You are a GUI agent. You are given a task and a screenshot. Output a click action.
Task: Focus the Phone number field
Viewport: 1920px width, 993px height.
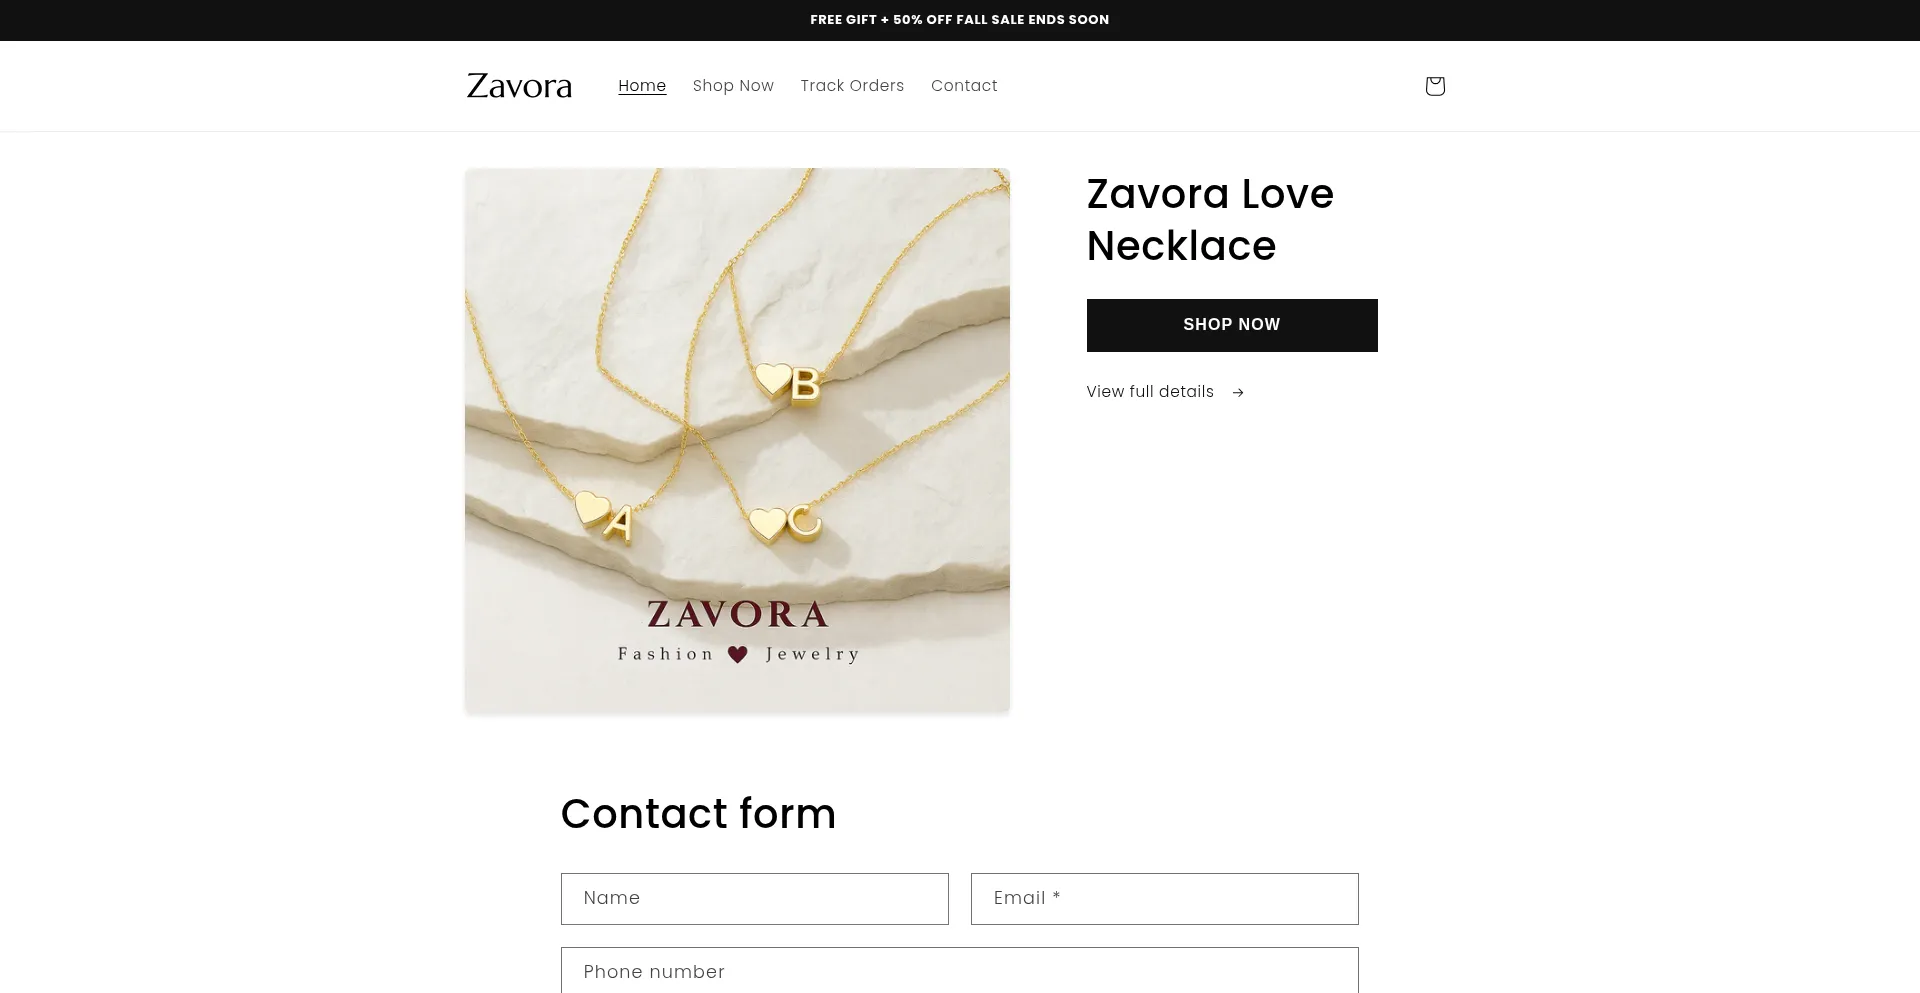tap(960, 971)
